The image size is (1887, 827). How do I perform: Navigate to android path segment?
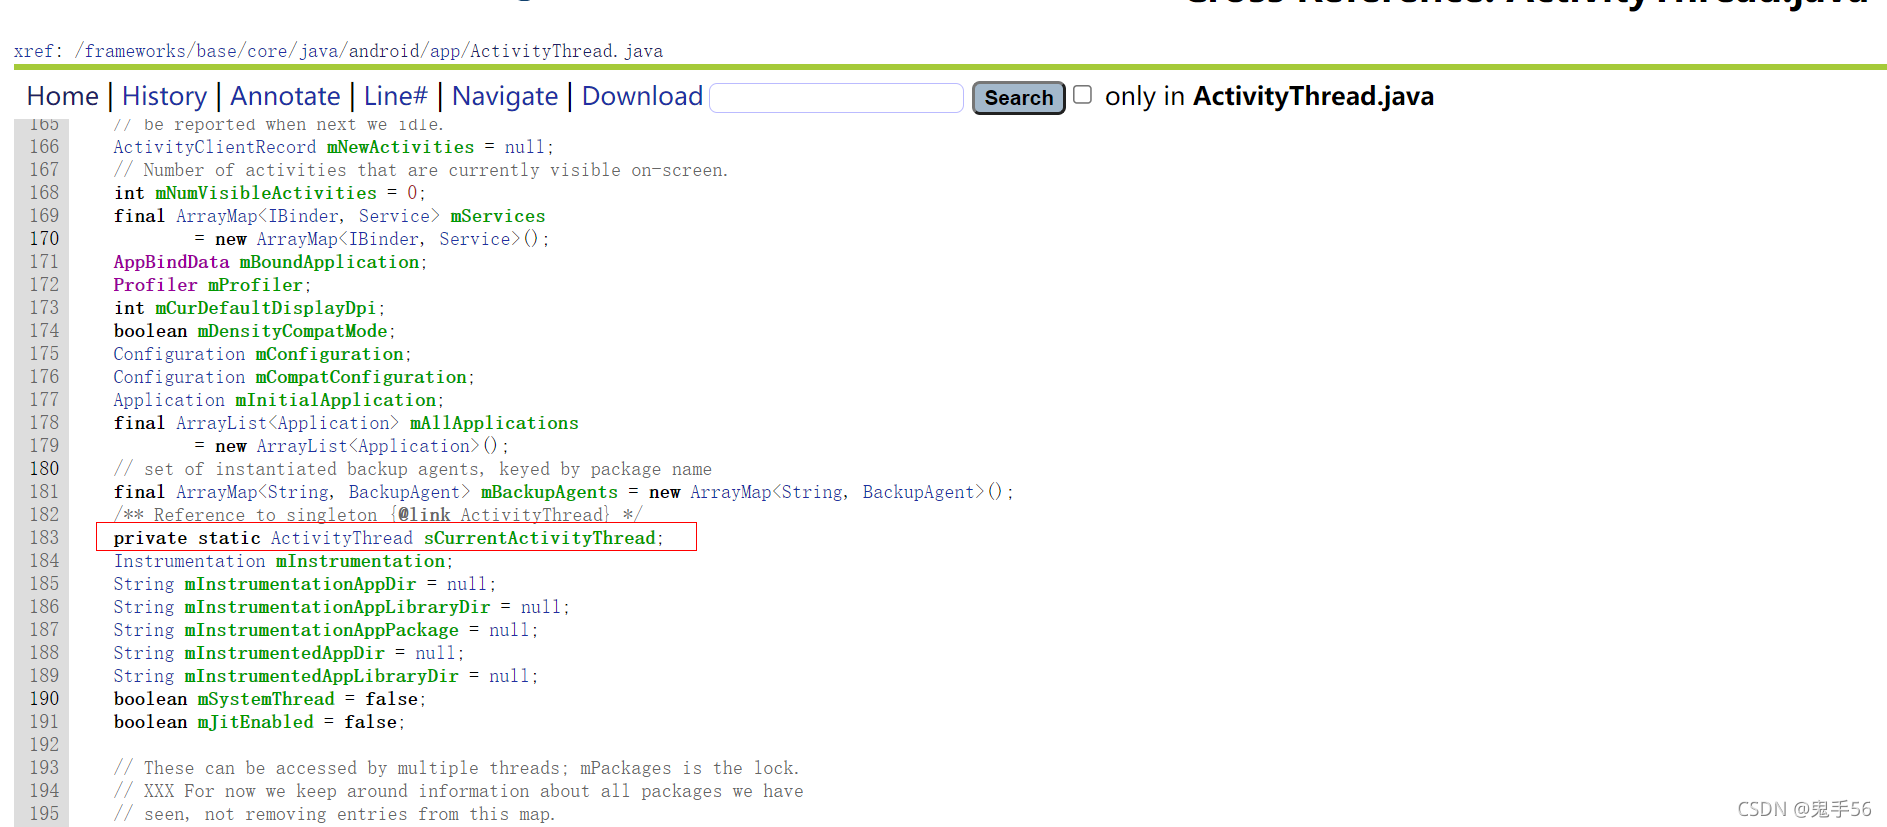(x=384, y=51)
